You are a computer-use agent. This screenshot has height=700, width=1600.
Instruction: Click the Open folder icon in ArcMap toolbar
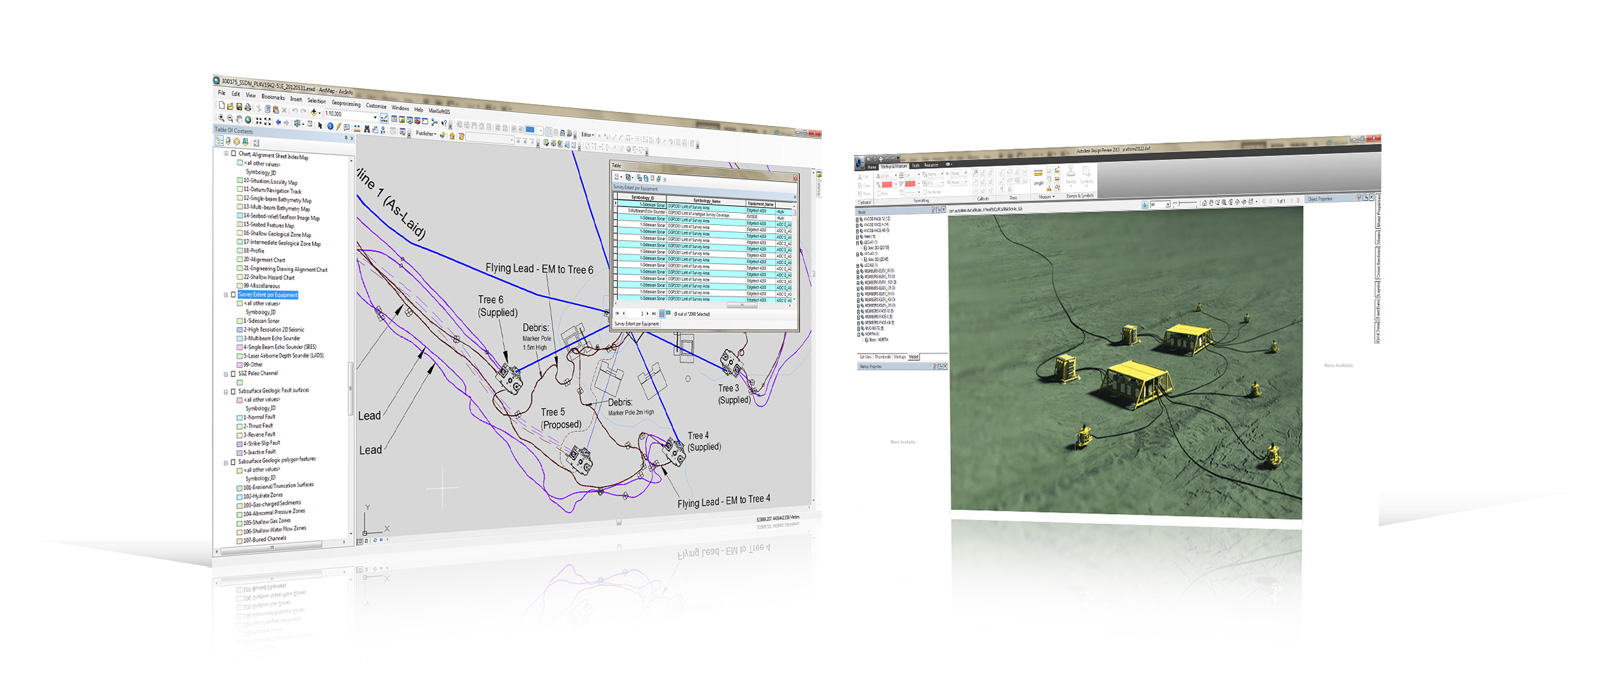click(230, 107)
